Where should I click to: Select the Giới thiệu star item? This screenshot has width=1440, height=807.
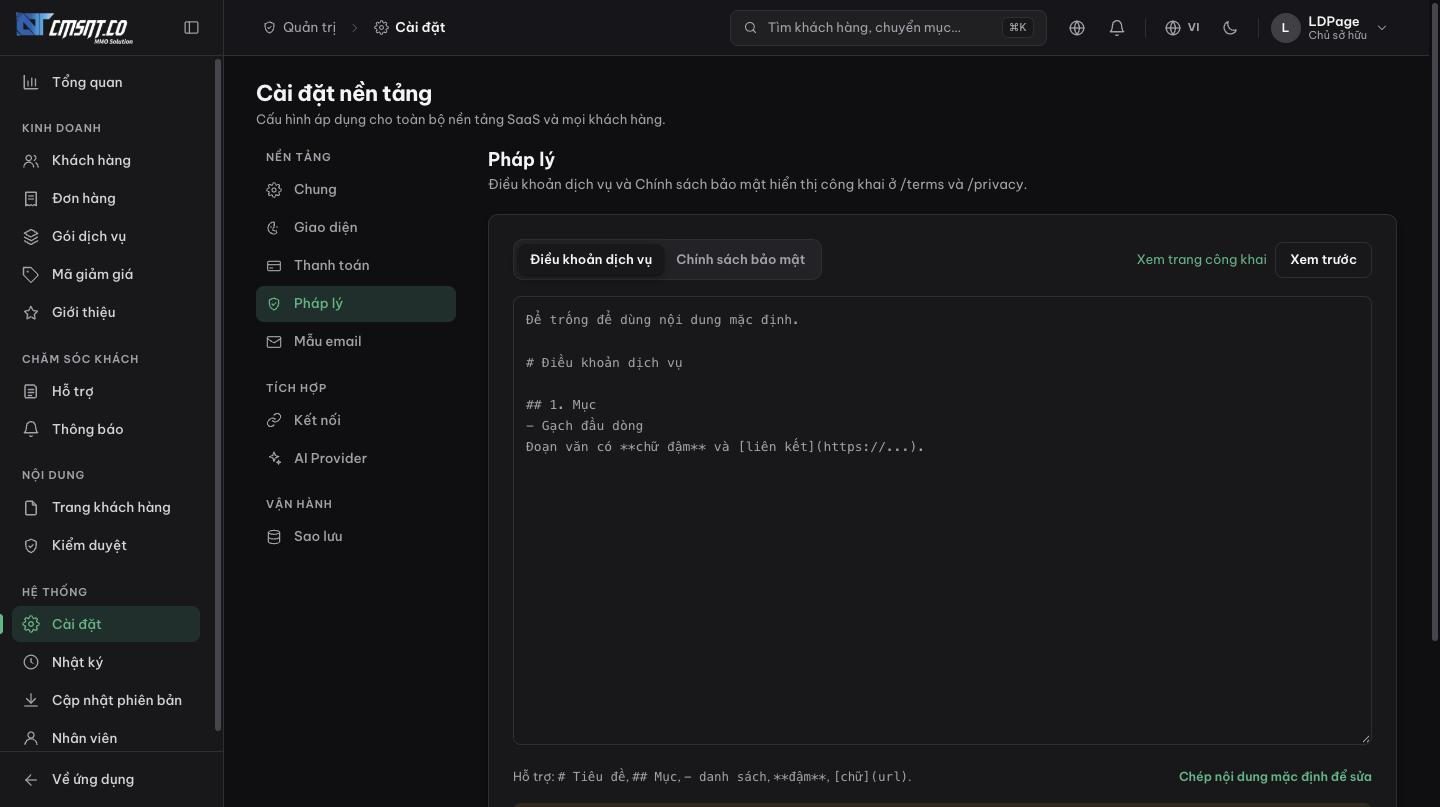(106, 312)
